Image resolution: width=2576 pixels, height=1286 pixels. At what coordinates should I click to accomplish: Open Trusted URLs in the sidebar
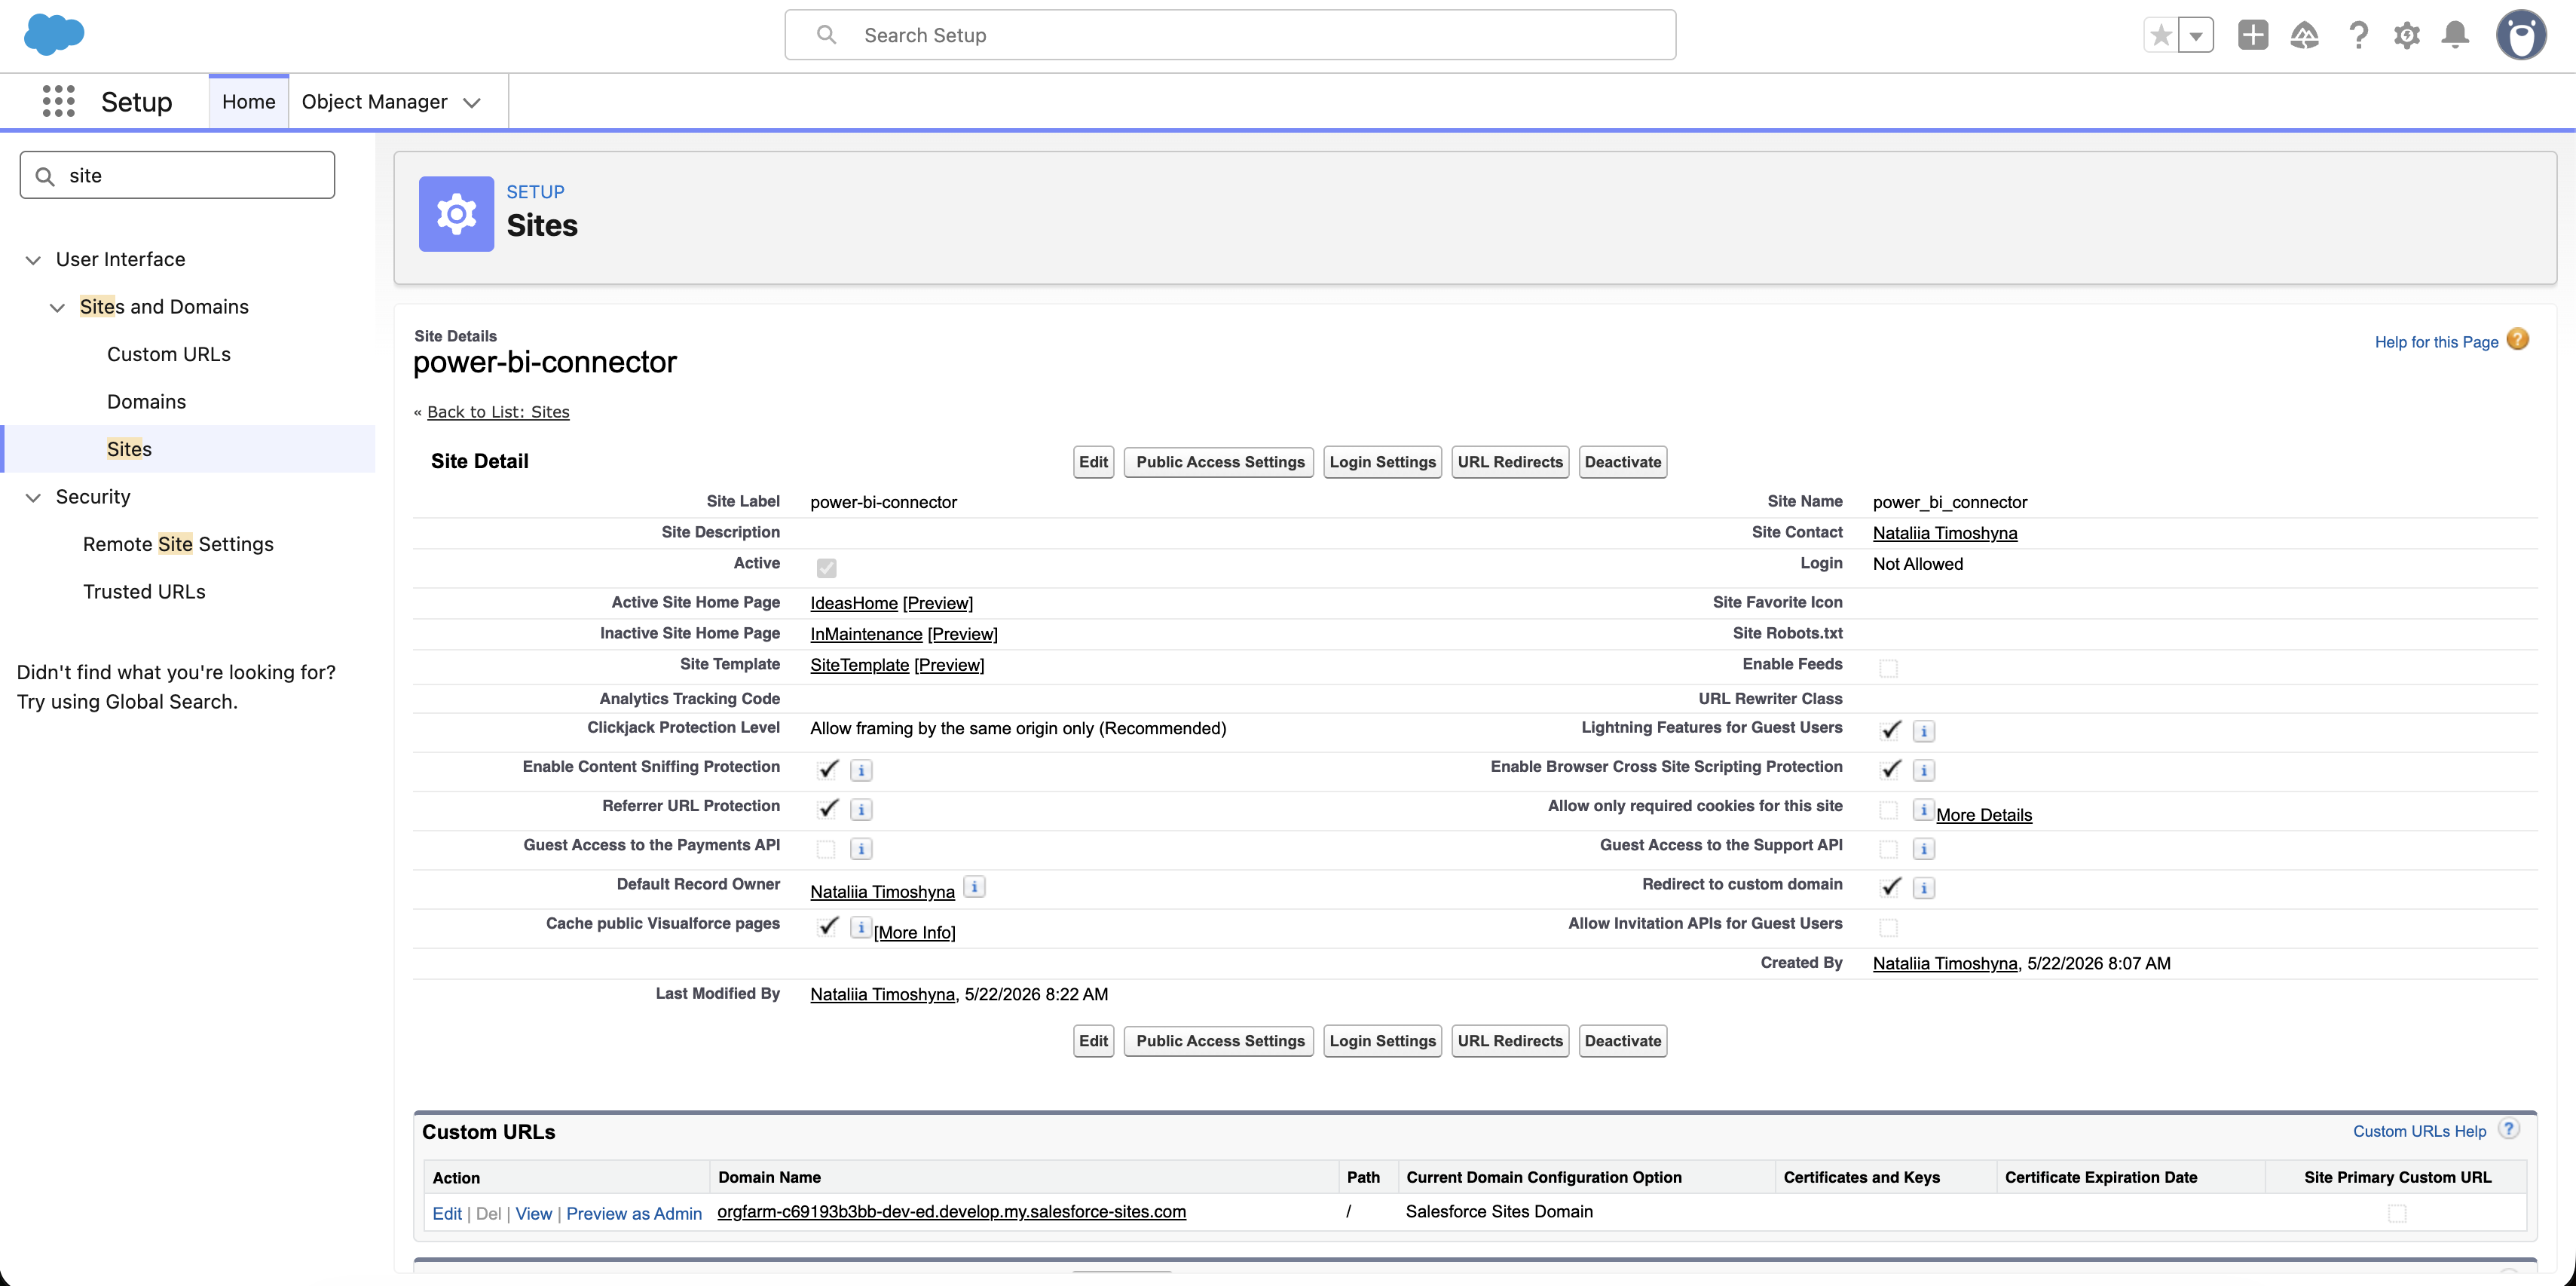[144, 591]
